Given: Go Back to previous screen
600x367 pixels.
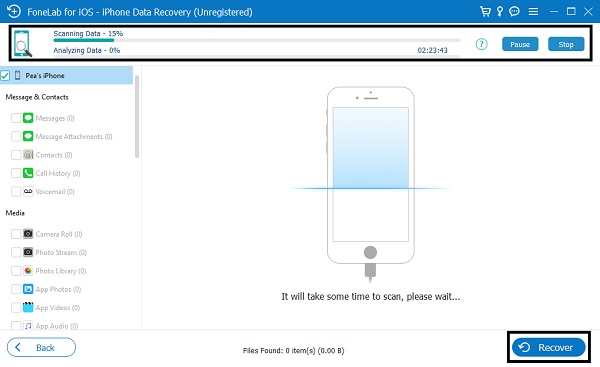Looking at the screenshot, I should click(41, 347).
